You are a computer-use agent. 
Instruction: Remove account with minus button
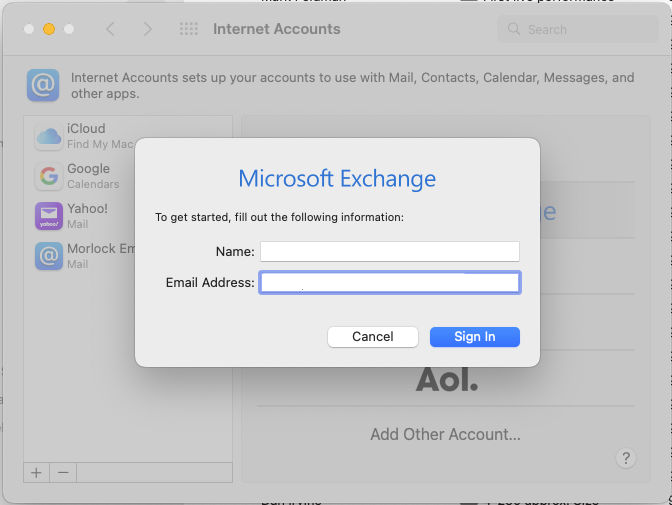click(x=63, y=472)
